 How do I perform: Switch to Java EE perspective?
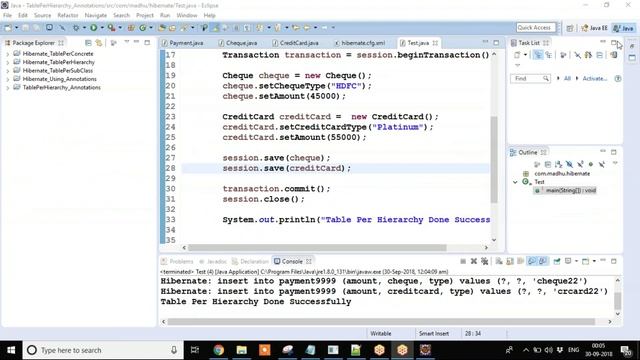594,28
